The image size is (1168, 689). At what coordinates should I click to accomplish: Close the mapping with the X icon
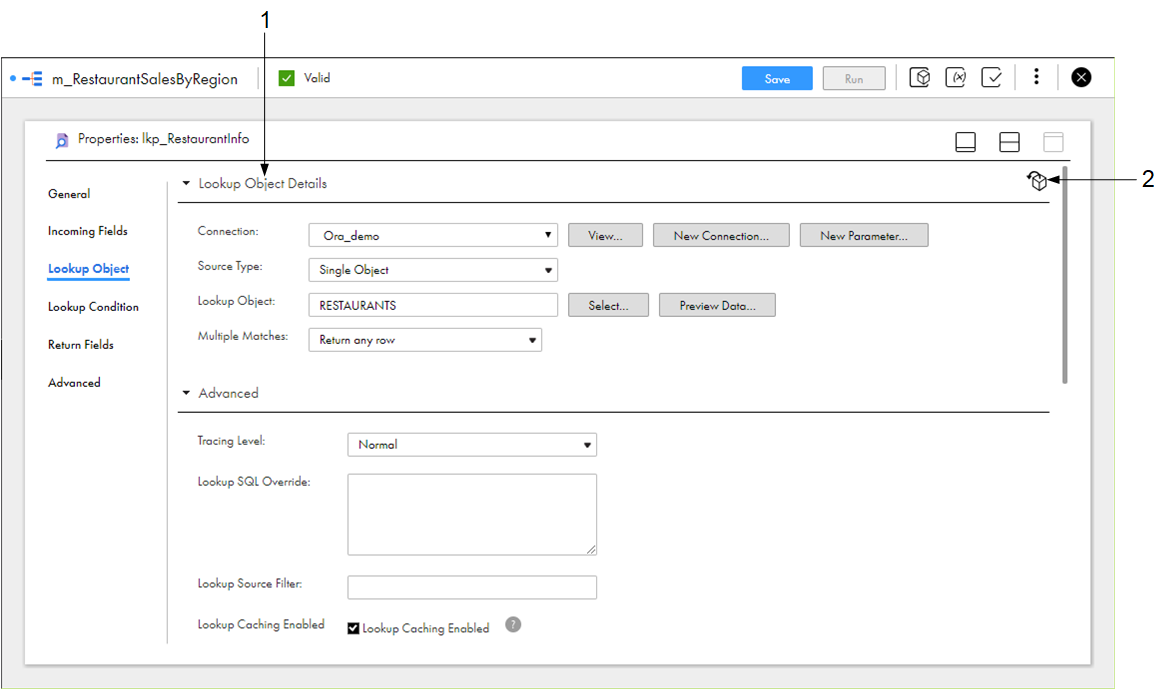coord(1081,77)
